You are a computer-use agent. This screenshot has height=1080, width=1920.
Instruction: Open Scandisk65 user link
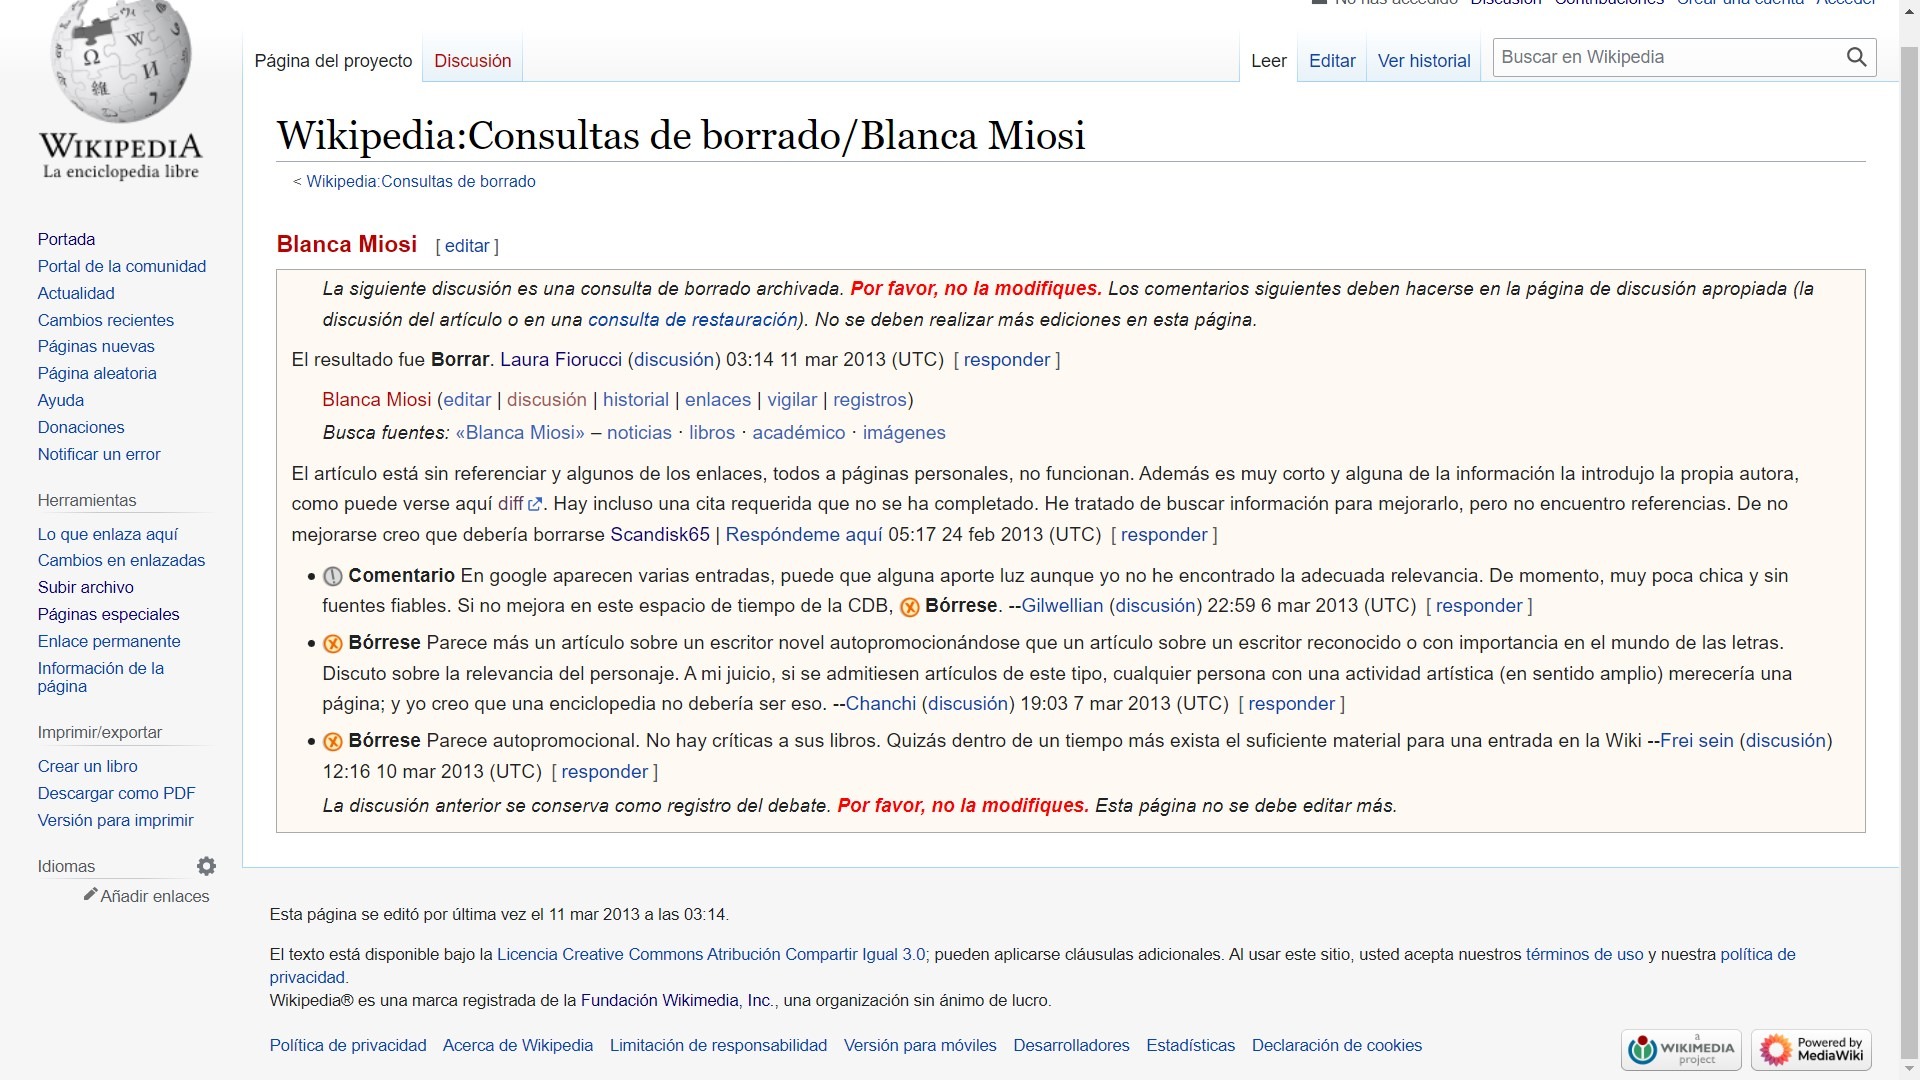(660, 535)
